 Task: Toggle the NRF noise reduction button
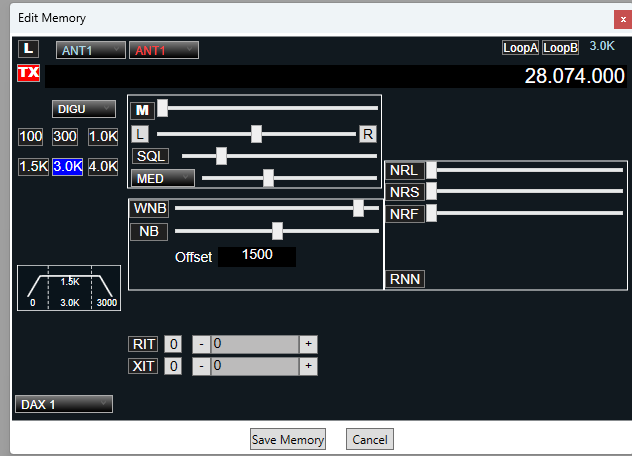pos(405,214)
